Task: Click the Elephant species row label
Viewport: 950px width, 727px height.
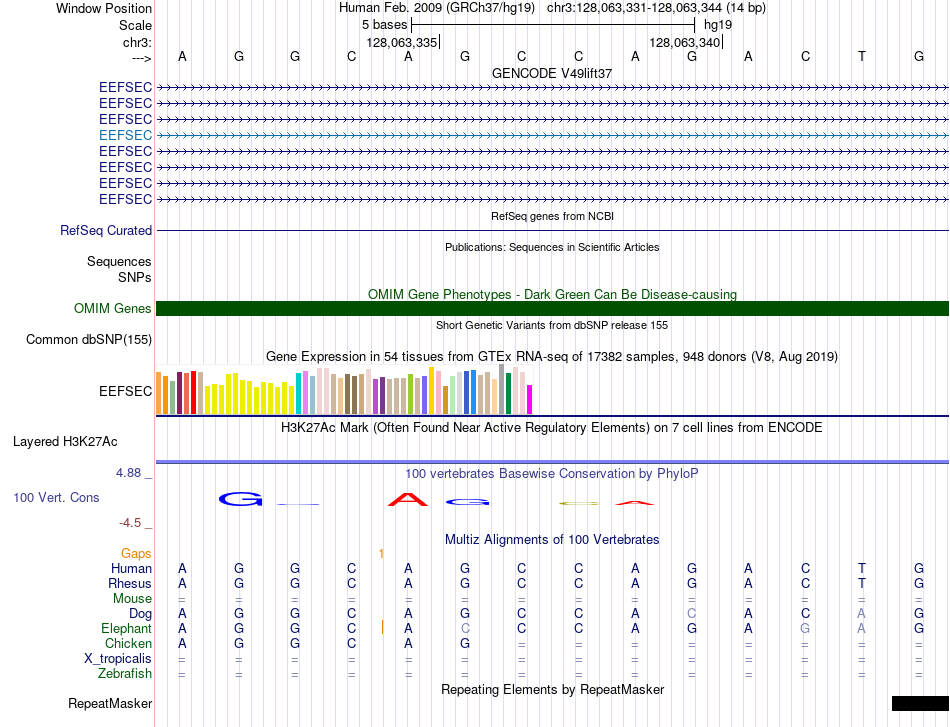Action: [x=127, y=628]
